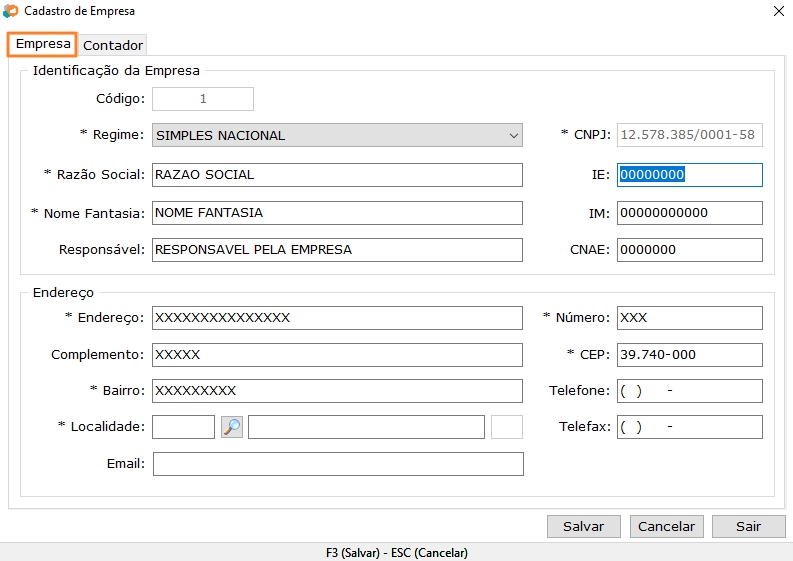
Task: Click the Cancelar button
Action: click(666, 526)
